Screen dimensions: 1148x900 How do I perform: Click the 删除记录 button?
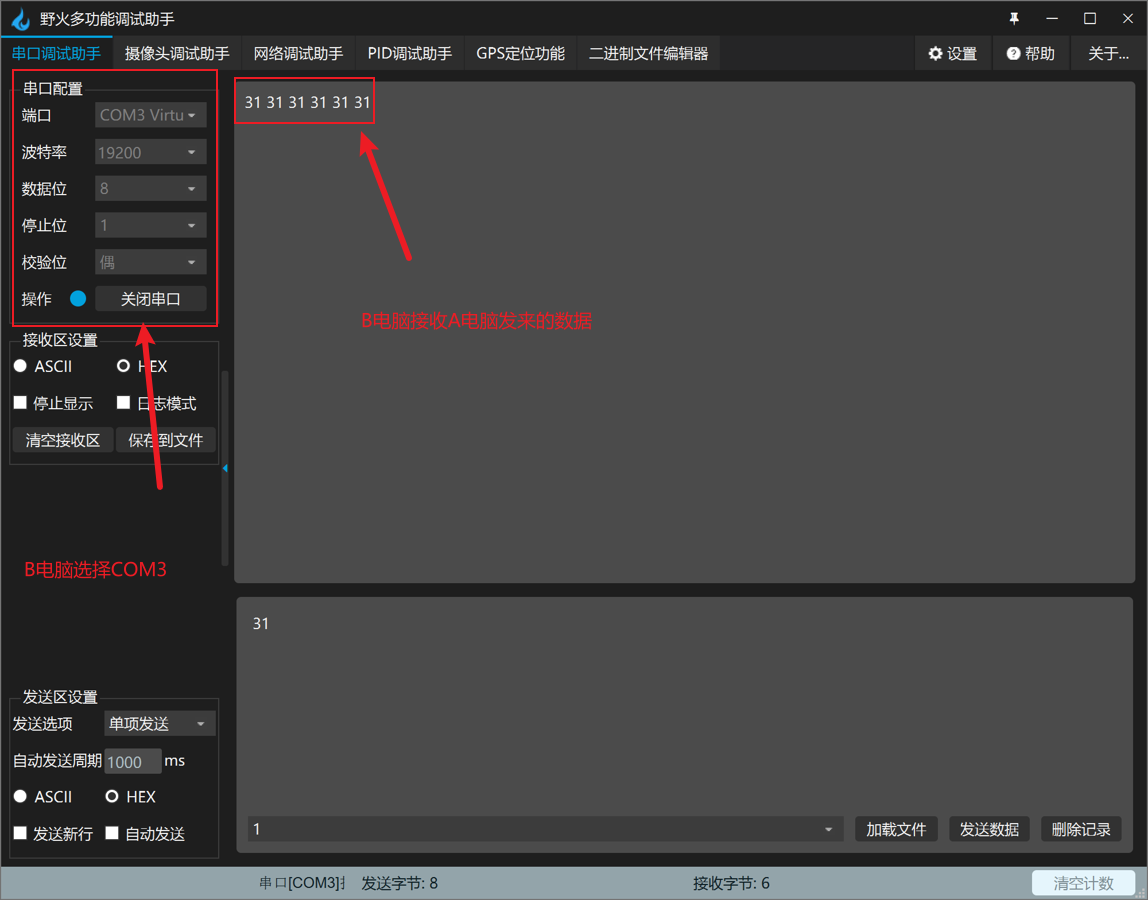1081,829
